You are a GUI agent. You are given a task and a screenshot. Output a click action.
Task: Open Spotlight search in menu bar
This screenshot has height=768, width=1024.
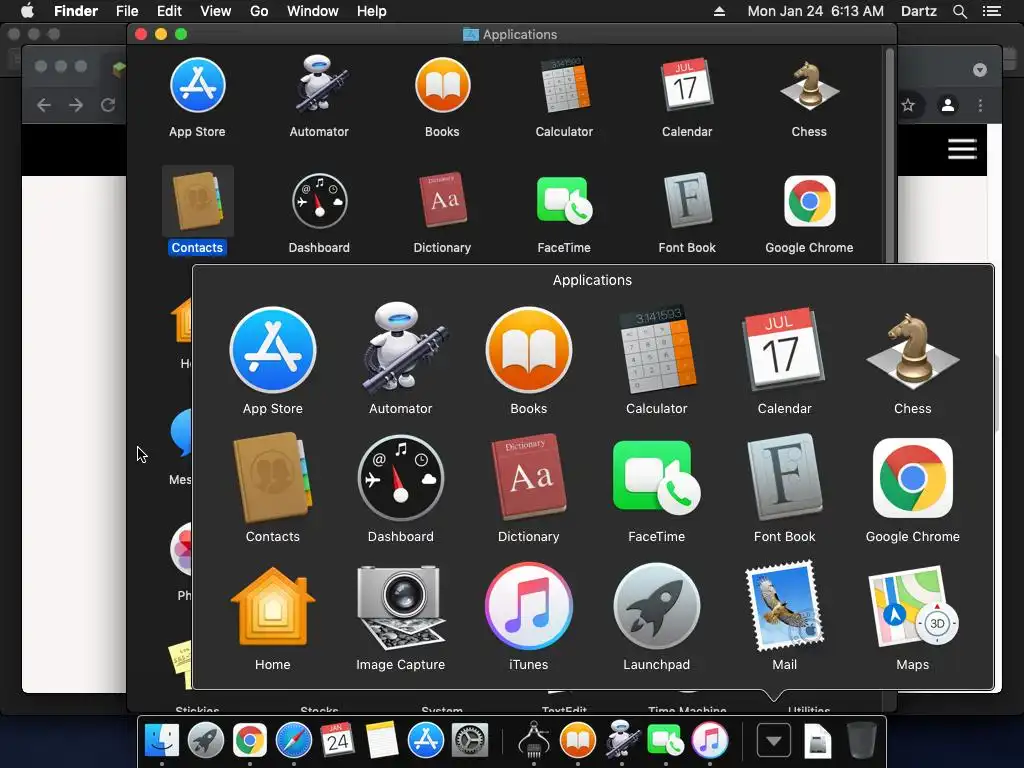(959, 11)
